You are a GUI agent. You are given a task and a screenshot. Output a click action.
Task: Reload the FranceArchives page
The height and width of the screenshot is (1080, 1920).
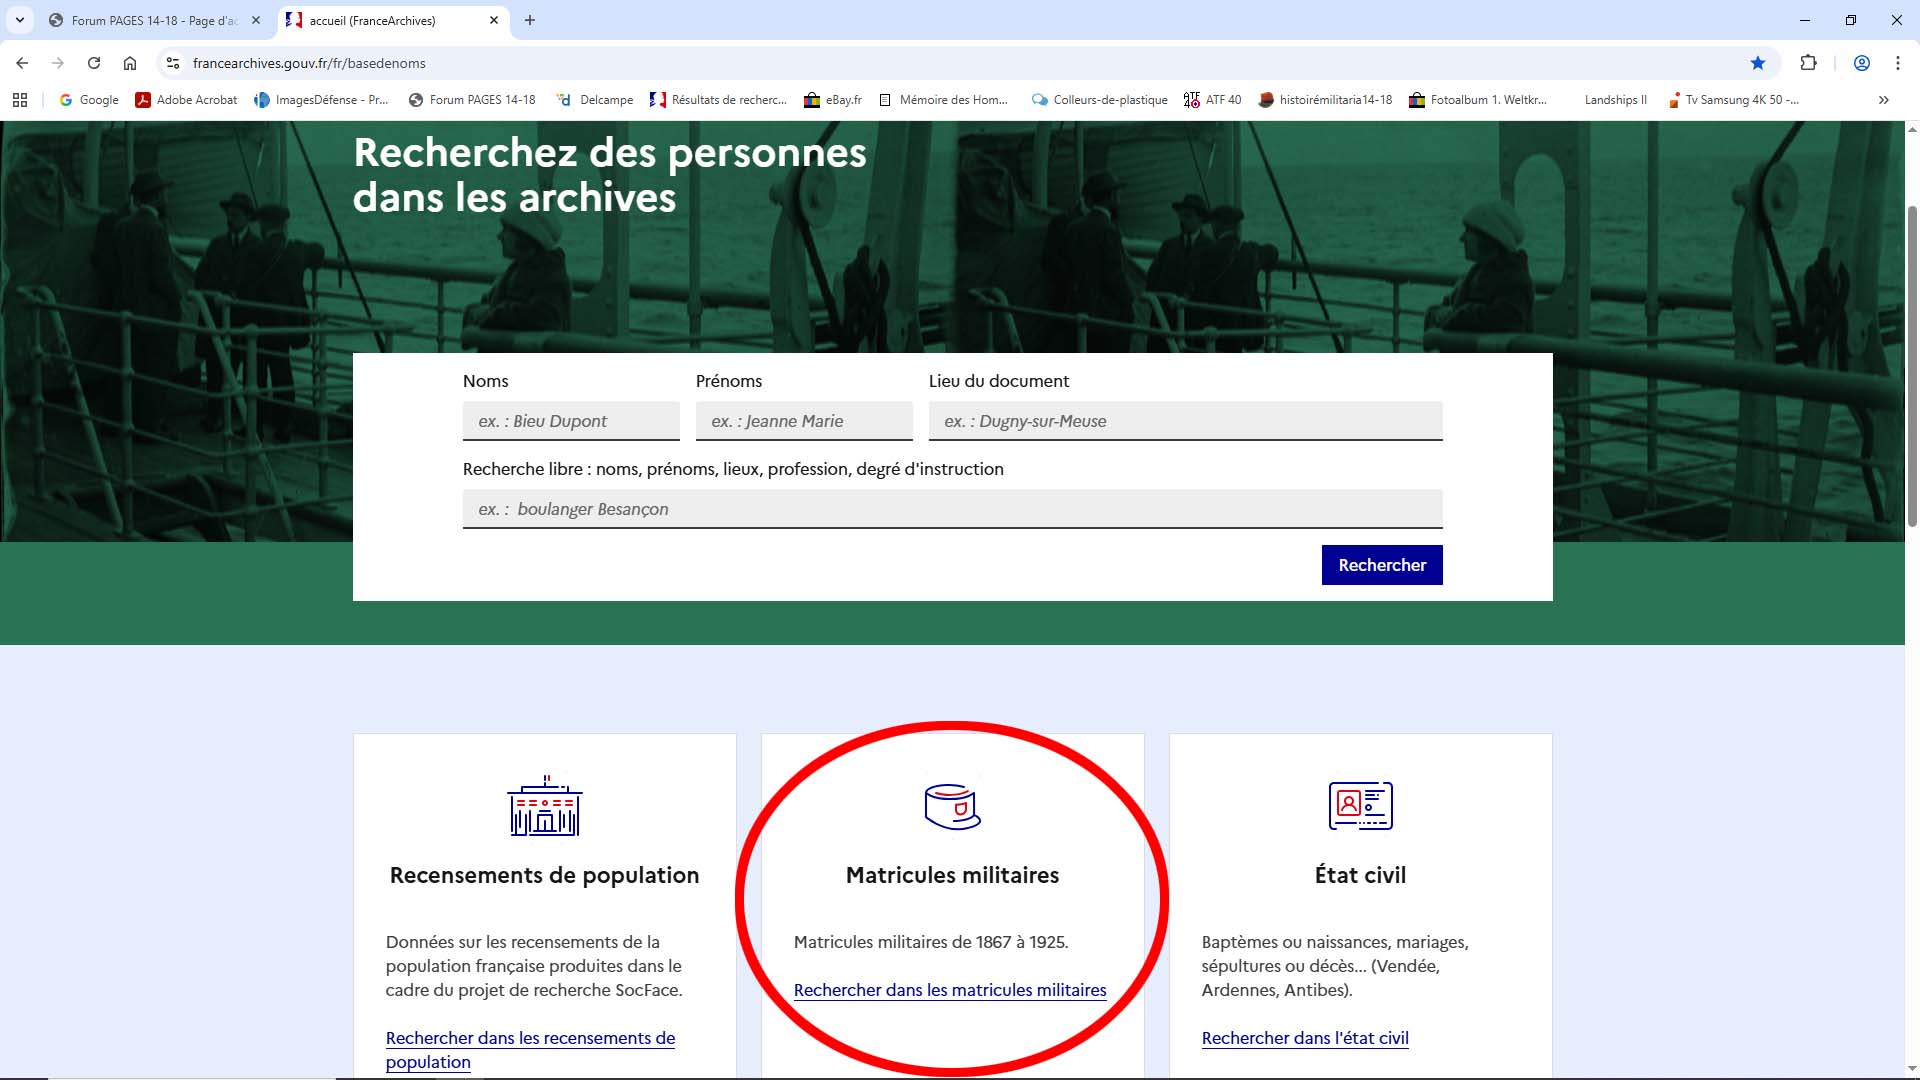[x=94, y=63]
